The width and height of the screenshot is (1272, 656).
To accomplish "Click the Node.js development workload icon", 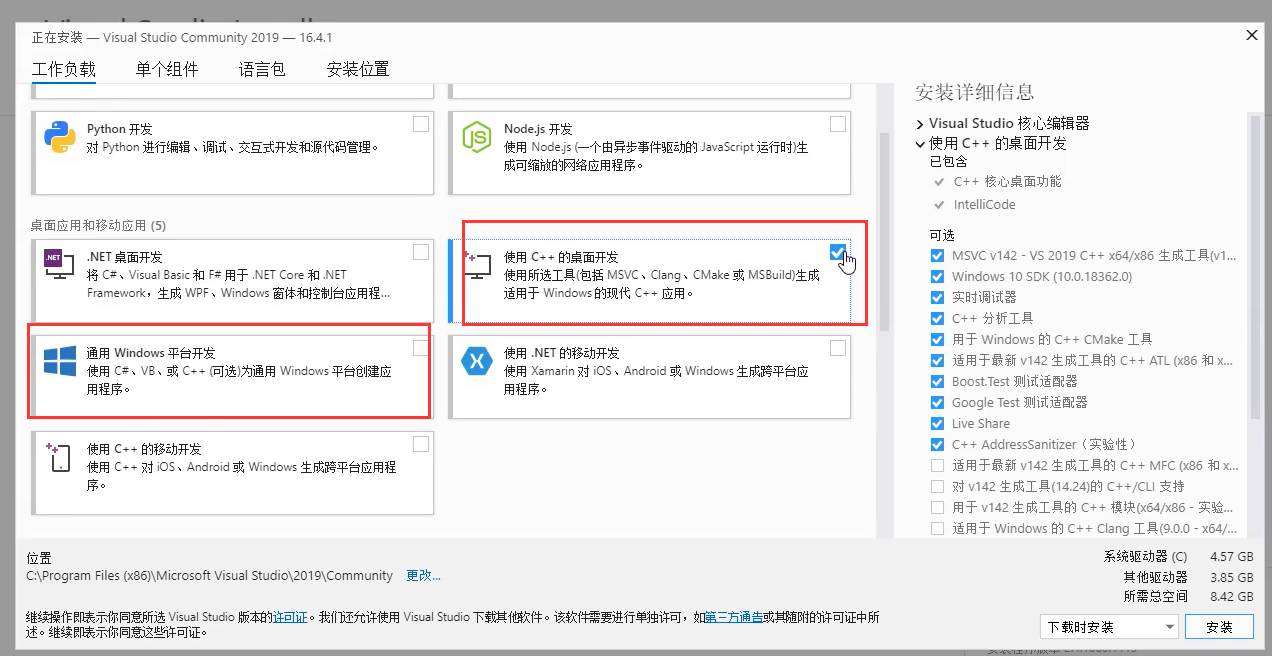I will point(477,136).
